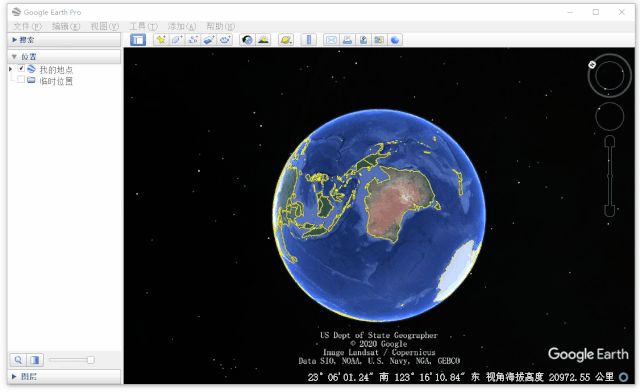Open the 添加 menu
This screenshot has width=640, height=392.
182,27
